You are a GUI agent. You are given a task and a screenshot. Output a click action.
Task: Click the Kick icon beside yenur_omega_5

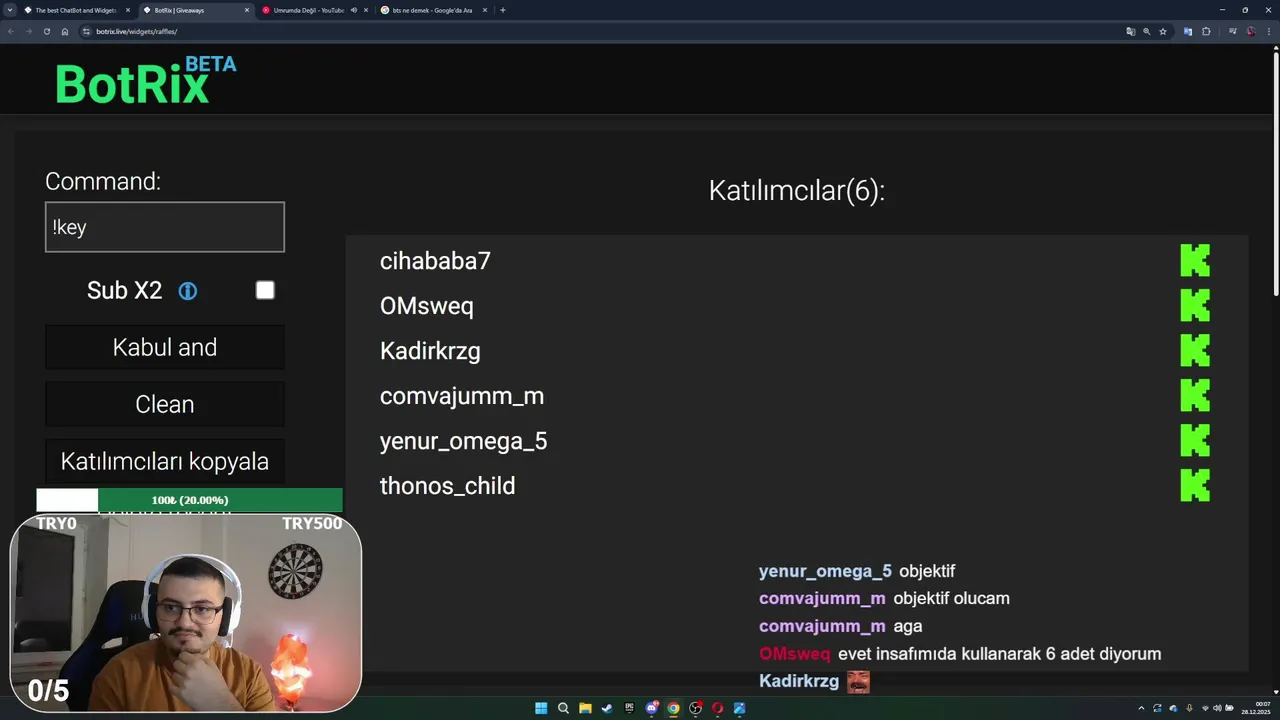pyautogui.click(x=1195, y=441)
